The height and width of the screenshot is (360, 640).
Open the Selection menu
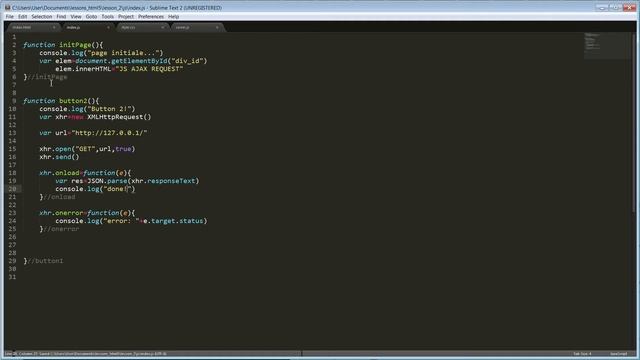(x=42, y=17)
